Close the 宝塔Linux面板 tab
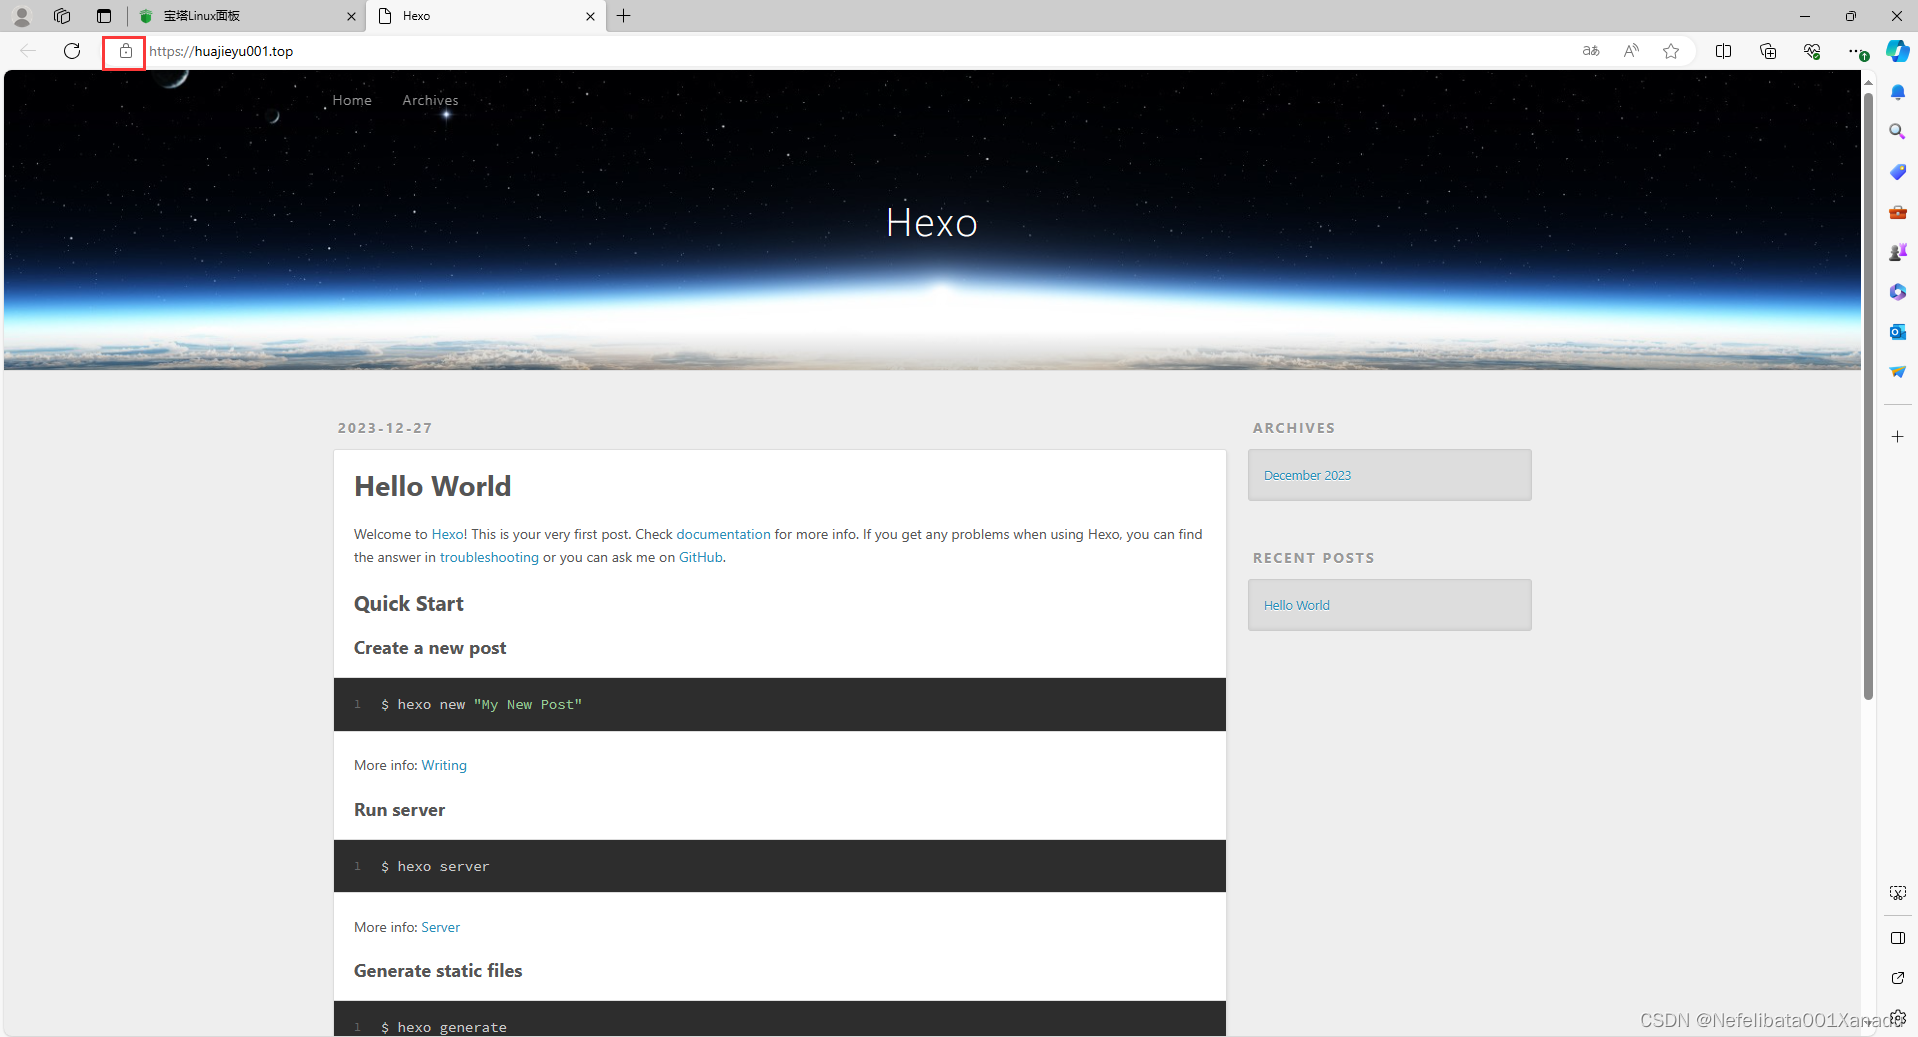 351,16
